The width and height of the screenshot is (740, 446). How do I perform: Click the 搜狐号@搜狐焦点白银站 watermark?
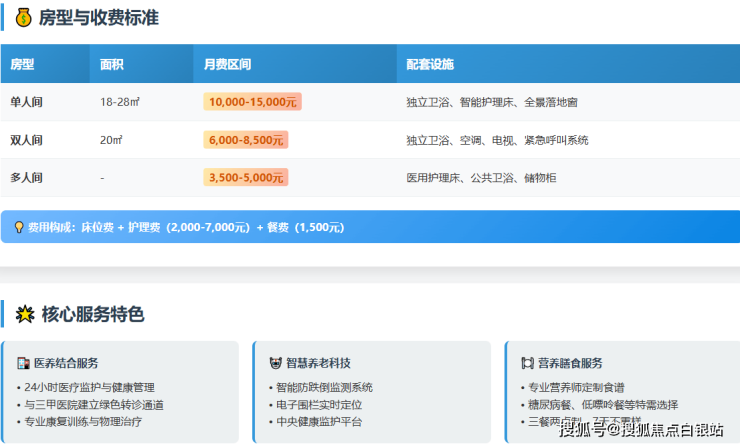(x=640, y=430)
